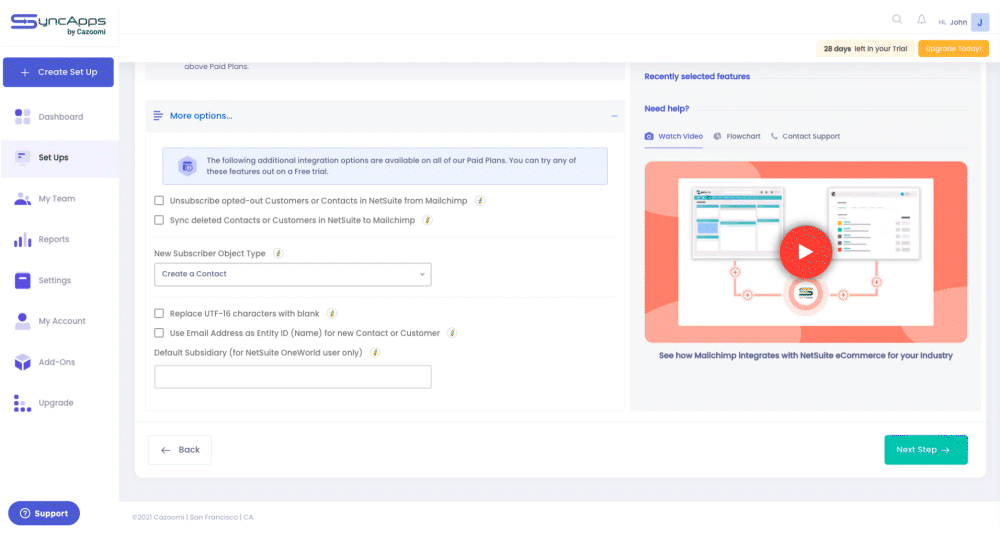Screen dimensions: 1000x542
Task: Click the paid plans notice icon
Action: pos(188,166)
